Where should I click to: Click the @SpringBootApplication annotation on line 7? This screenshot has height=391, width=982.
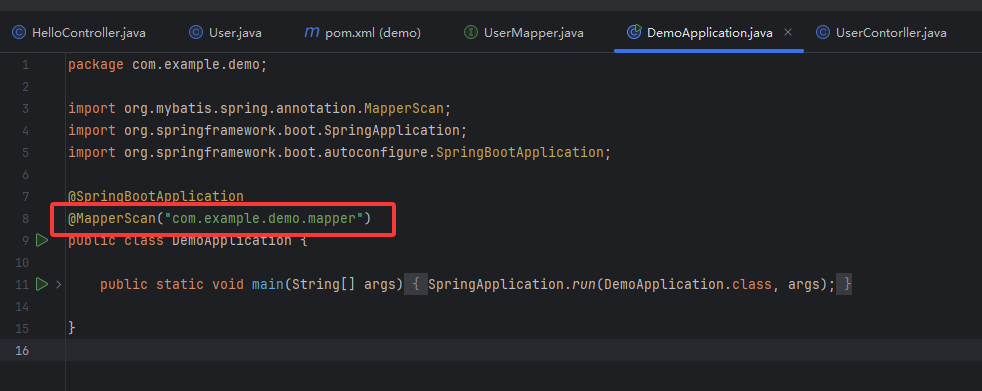[x=156, y=196]
